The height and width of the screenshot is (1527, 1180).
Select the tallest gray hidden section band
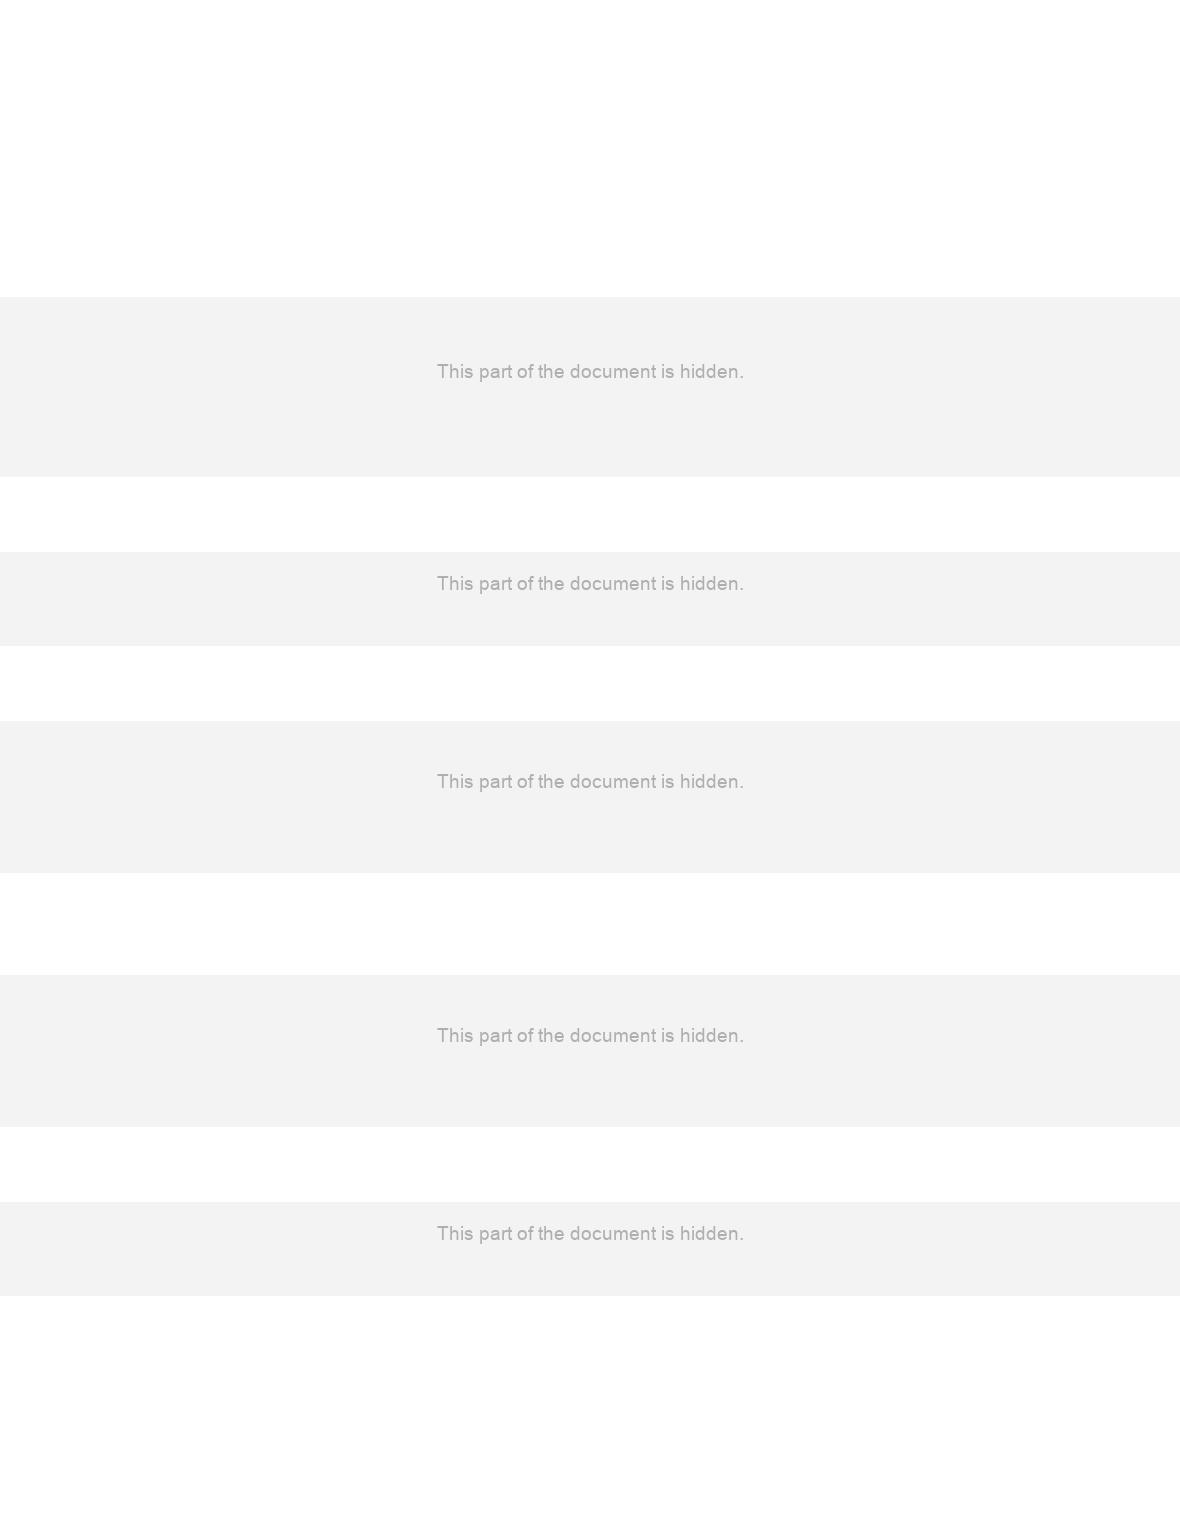click(x=590, y=386)
